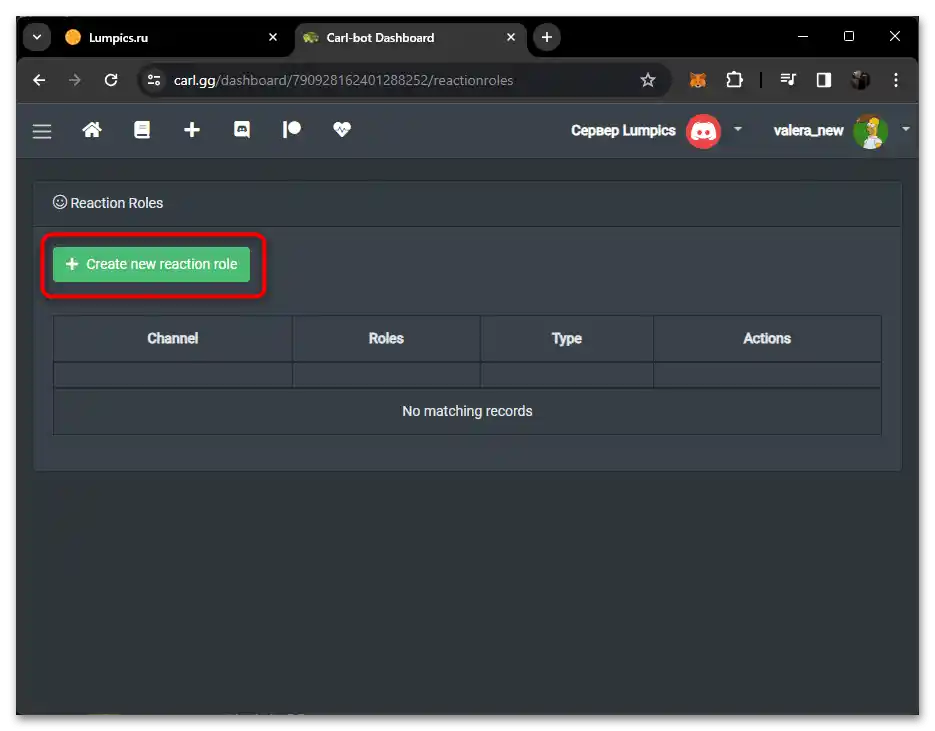Sort table by Type column header
This screenshot has height=731, width=935.
point(566,338)
